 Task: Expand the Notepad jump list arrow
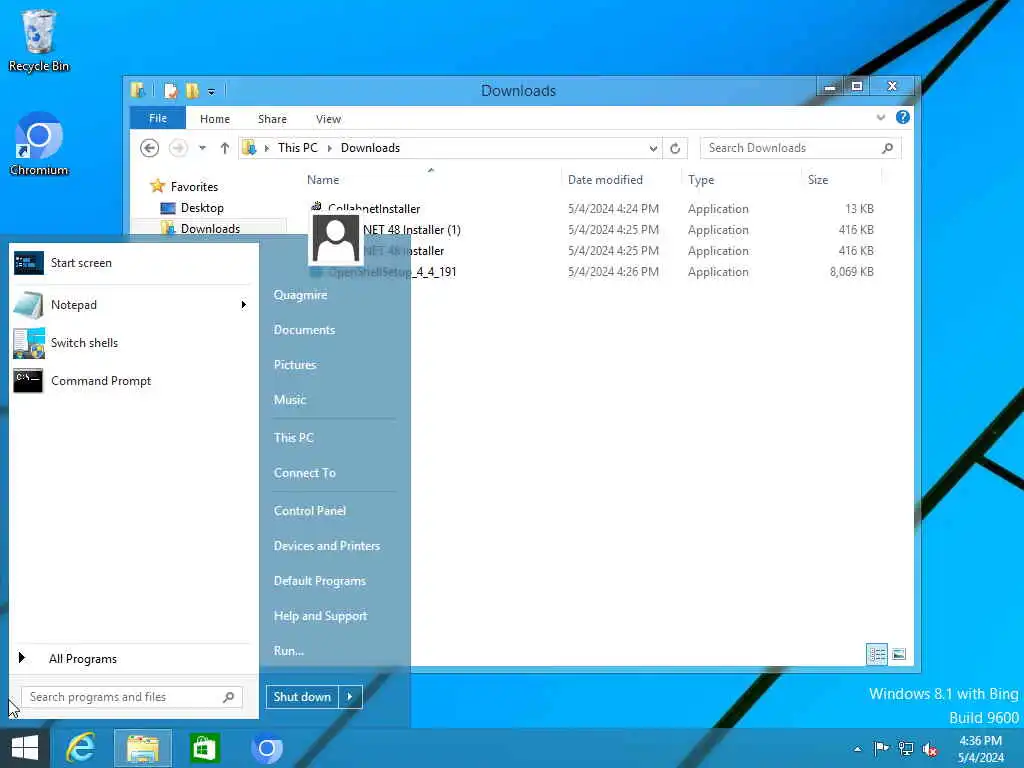(x=244, y=304)
